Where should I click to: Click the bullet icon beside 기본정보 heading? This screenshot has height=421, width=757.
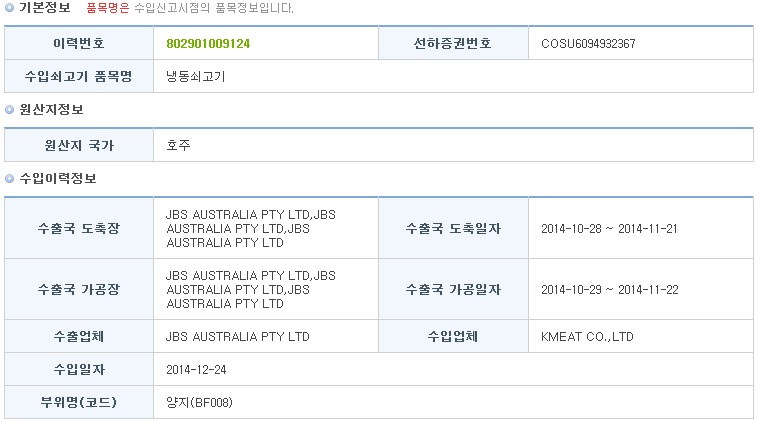9,8
